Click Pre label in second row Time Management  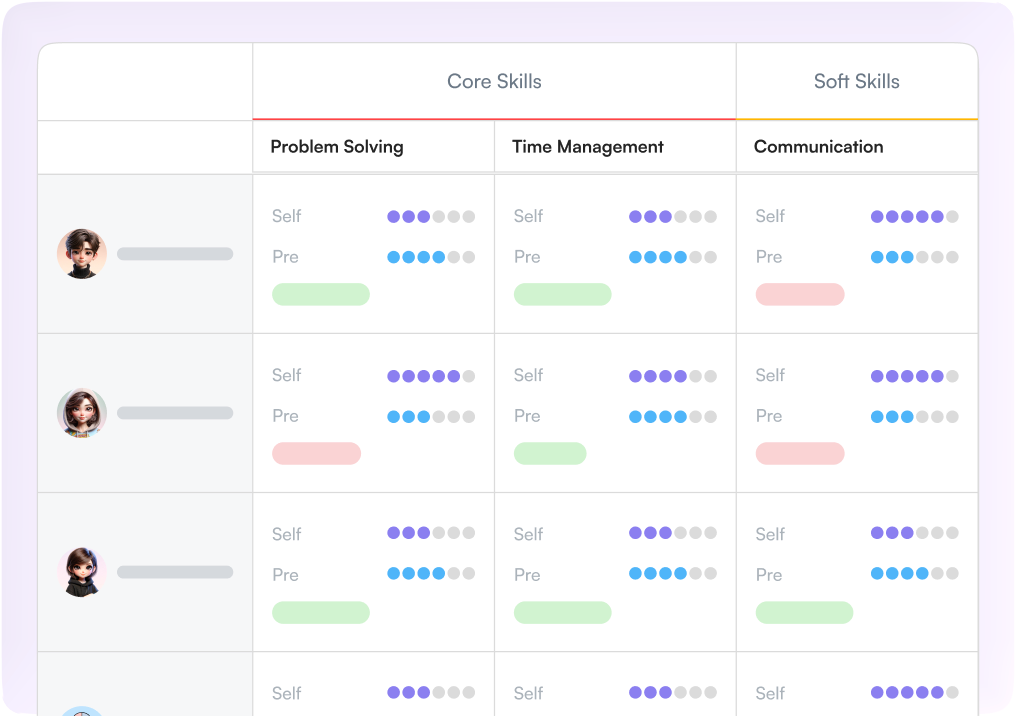click(x=527, y=416)
